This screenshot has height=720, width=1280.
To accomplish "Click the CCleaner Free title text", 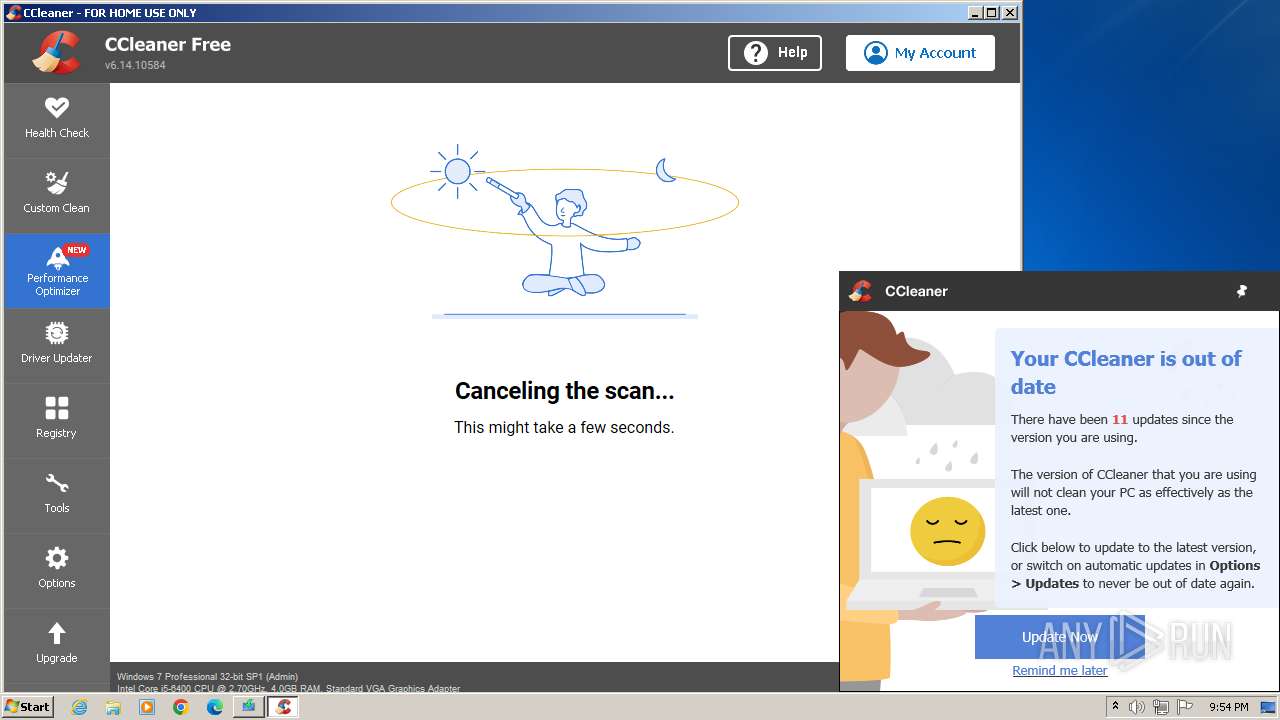I will (168, 44).
